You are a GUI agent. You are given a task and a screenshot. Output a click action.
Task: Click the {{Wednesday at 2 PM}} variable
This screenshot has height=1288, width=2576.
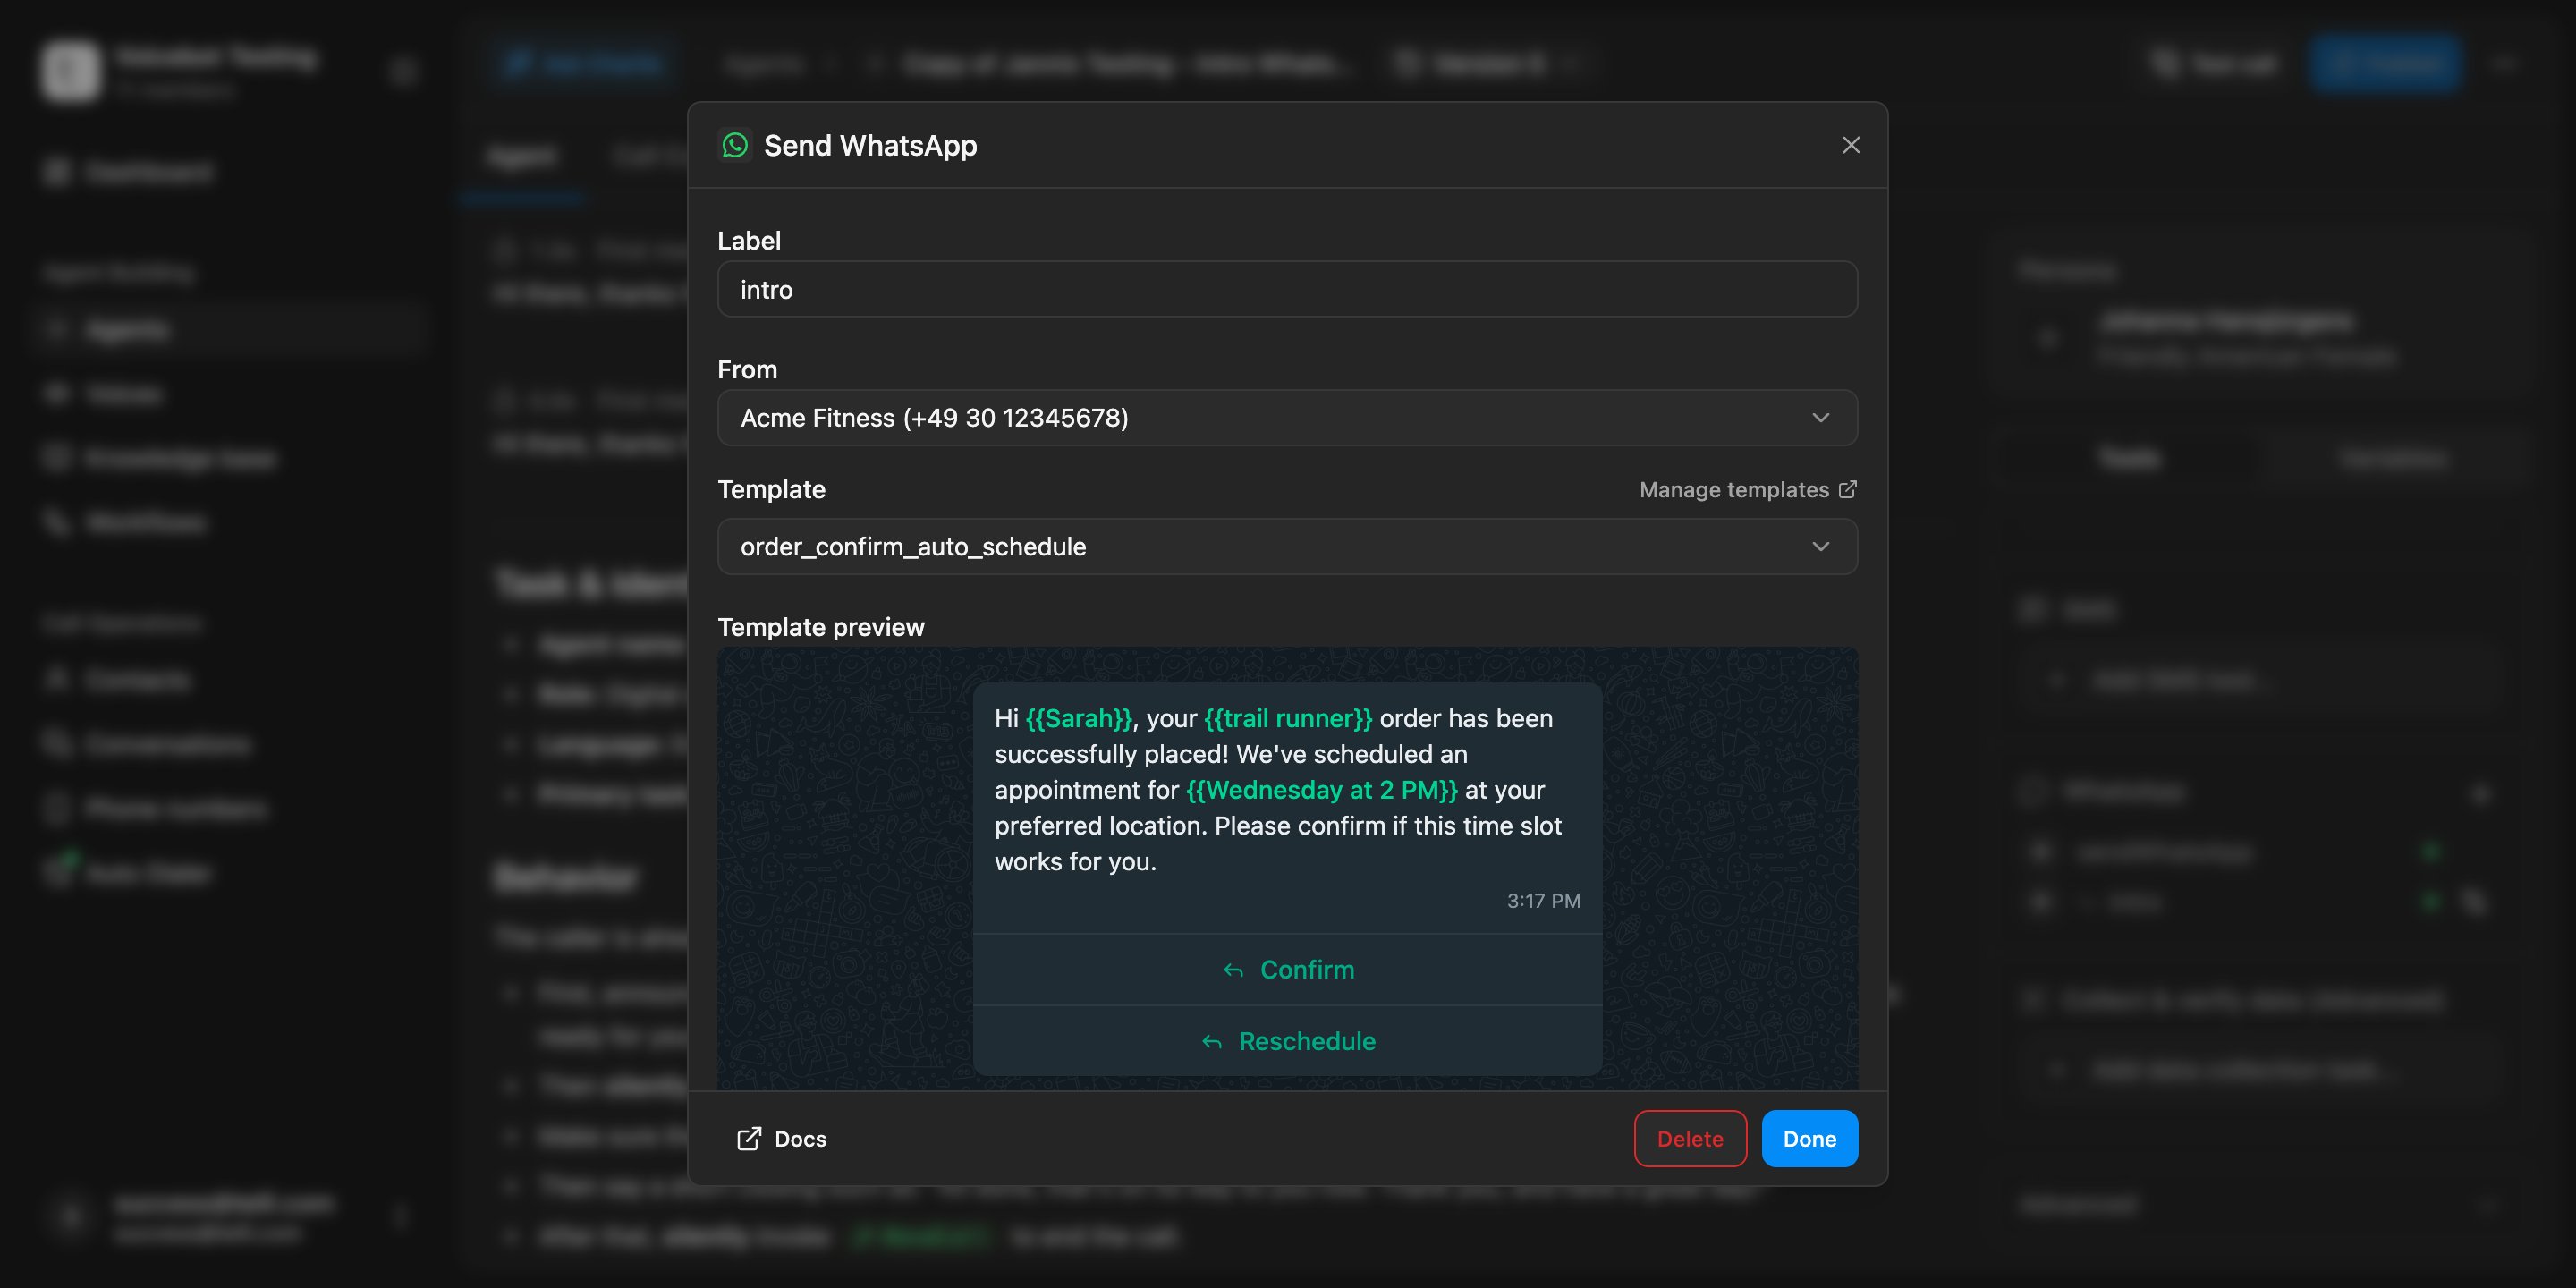[x=1321, y=790]
